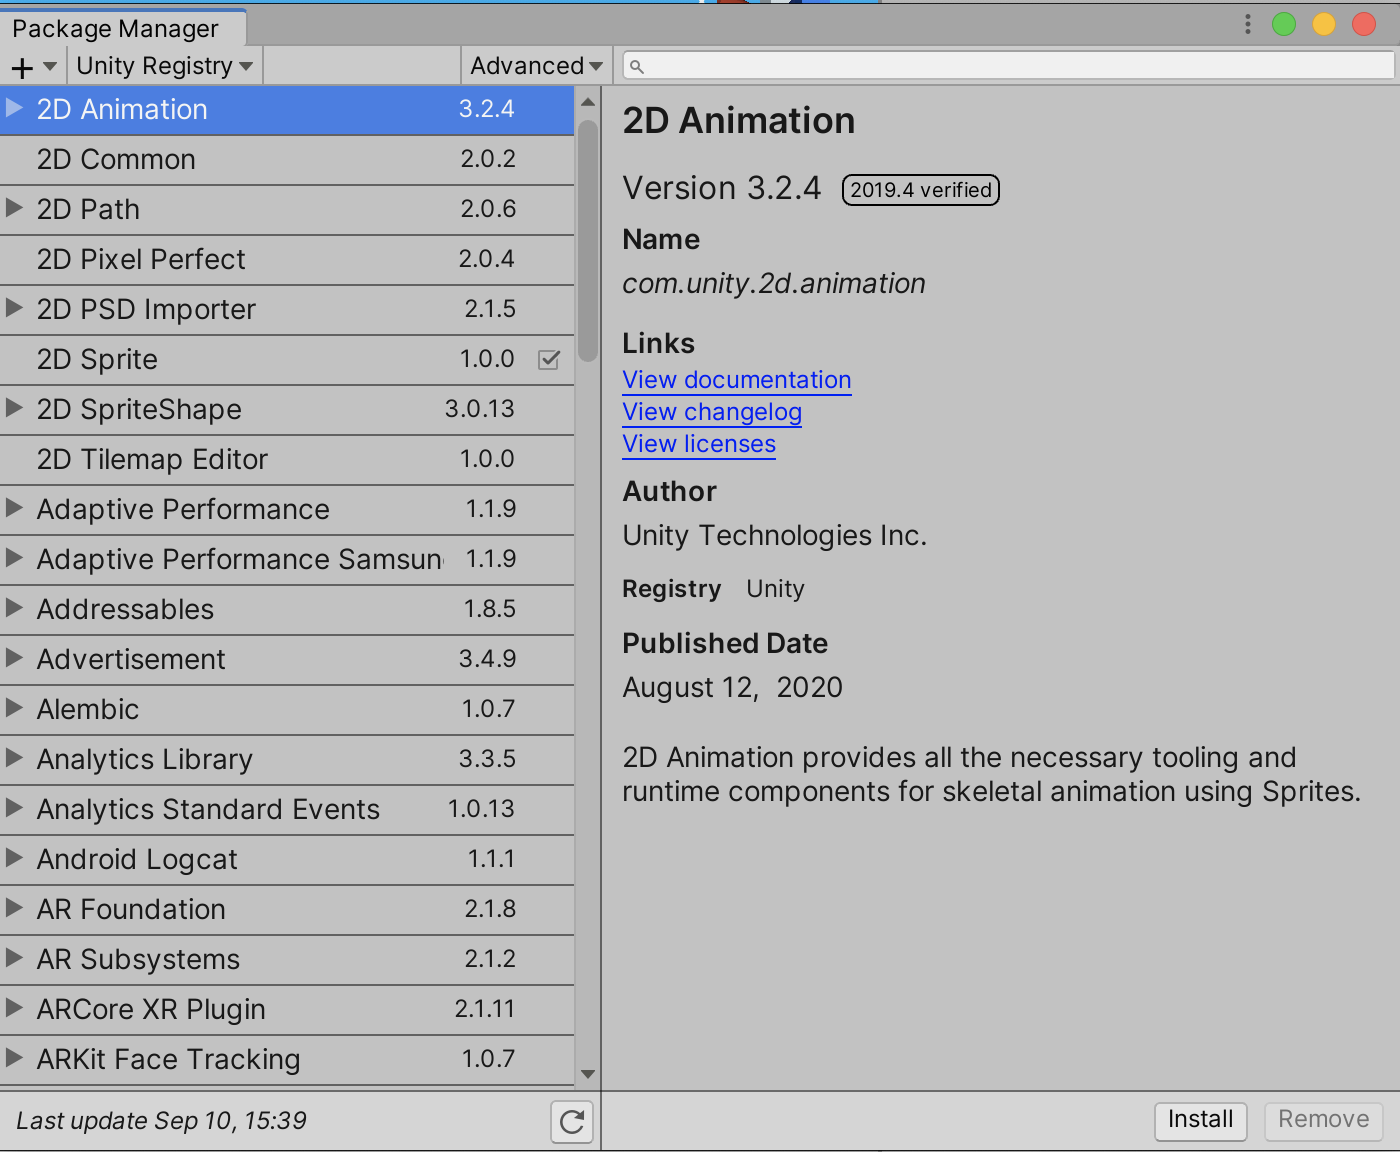Open the View changelog link
This screenshot has height=1152, width=1400.
pos(712,412)
